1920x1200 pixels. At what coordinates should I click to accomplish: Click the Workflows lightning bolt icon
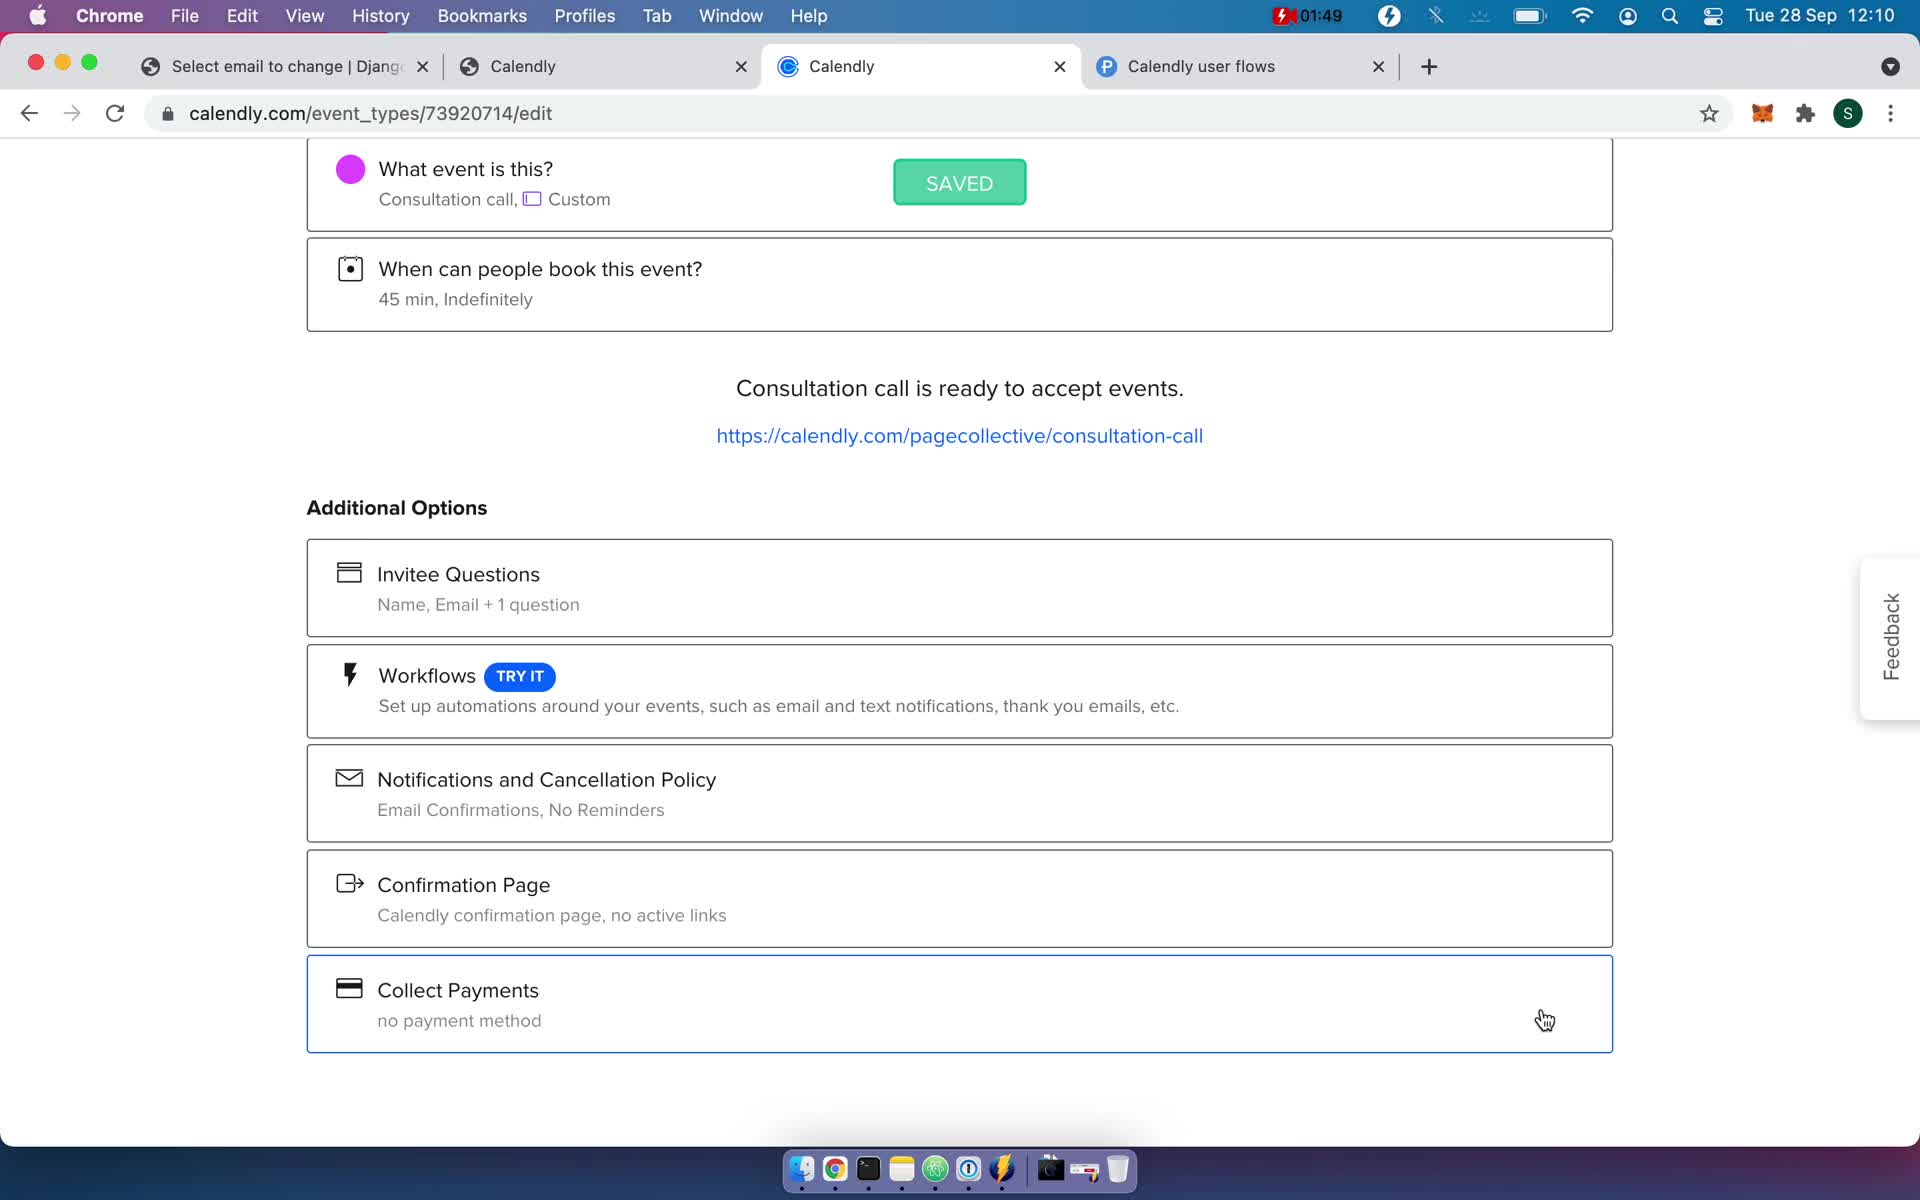coord(348,676)
